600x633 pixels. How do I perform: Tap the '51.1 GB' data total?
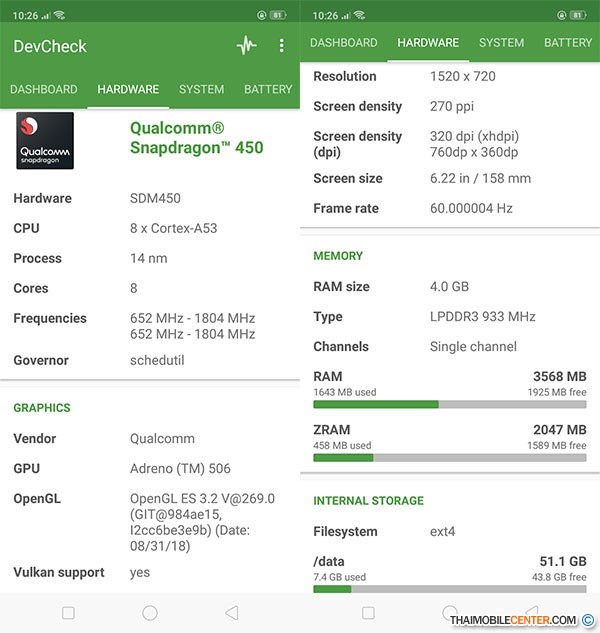[563, 561]
